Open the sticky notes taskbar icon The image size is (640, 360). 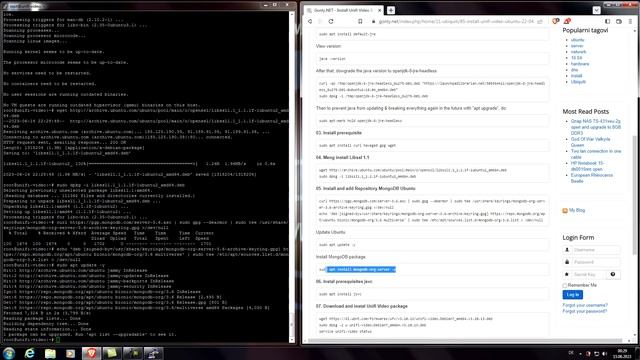point(112,353)
